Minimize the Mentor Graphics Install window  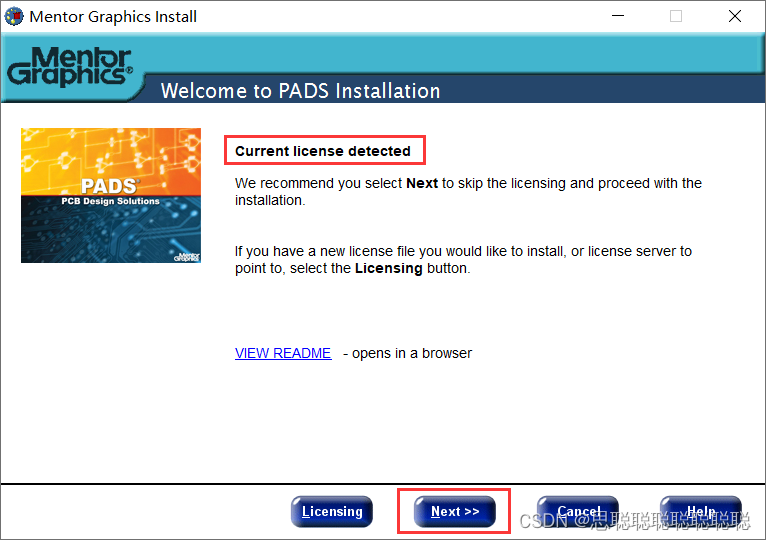(x=618, y=16)
